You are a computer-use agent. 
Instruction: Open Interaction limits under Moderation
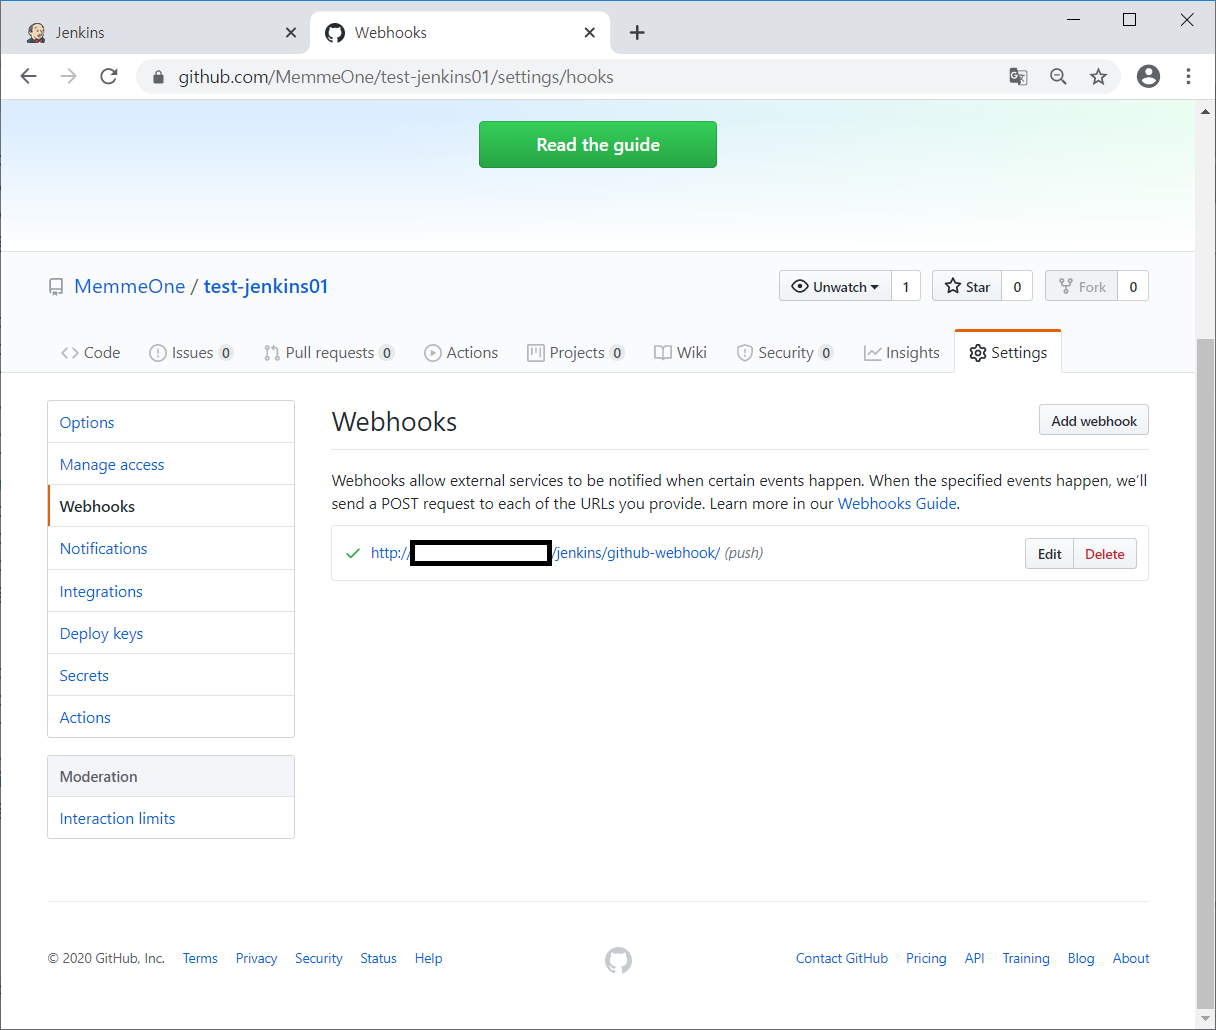(x=171, y=818)
